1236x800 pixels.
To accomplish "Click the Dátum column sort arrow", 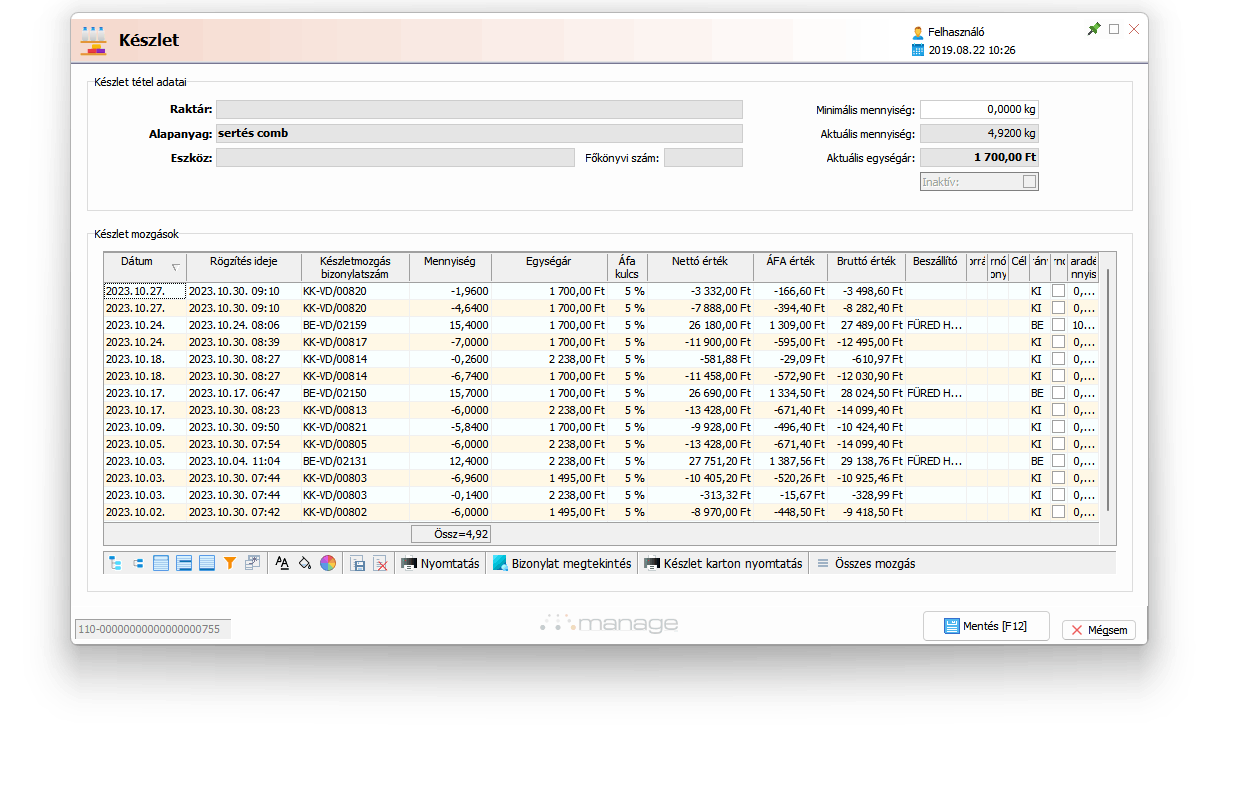I will click(x=176, y=267).
